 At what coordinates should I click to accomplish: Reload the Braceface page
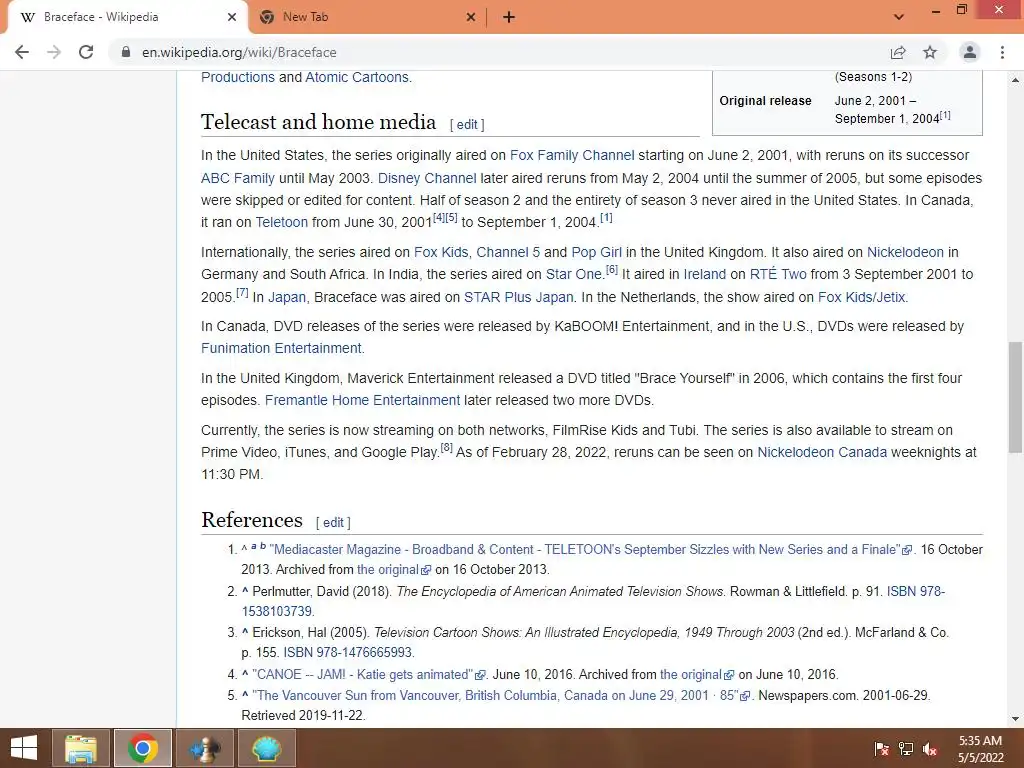(86, 52)
